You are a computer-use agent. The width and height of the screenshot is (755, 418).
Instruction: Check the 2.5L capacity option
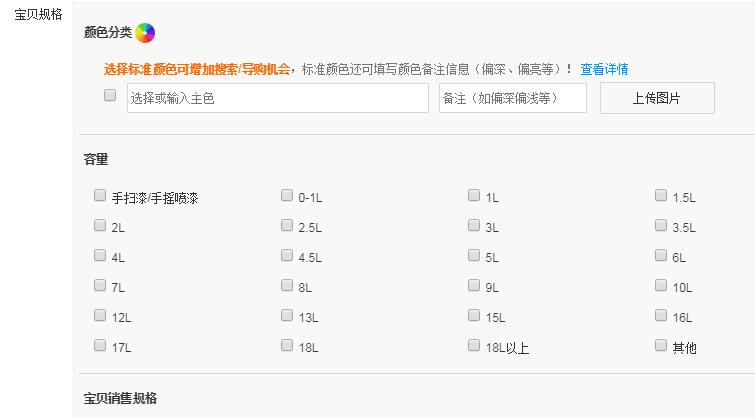[286, 225]
